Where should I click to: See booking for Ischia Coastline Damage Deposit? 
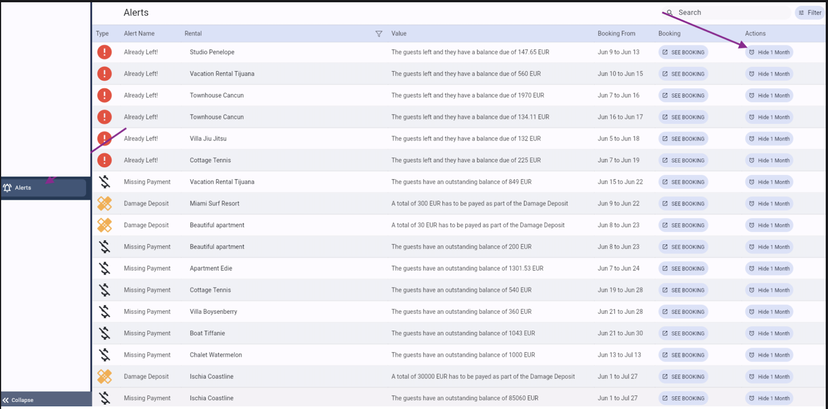click(x=683, y=376)
